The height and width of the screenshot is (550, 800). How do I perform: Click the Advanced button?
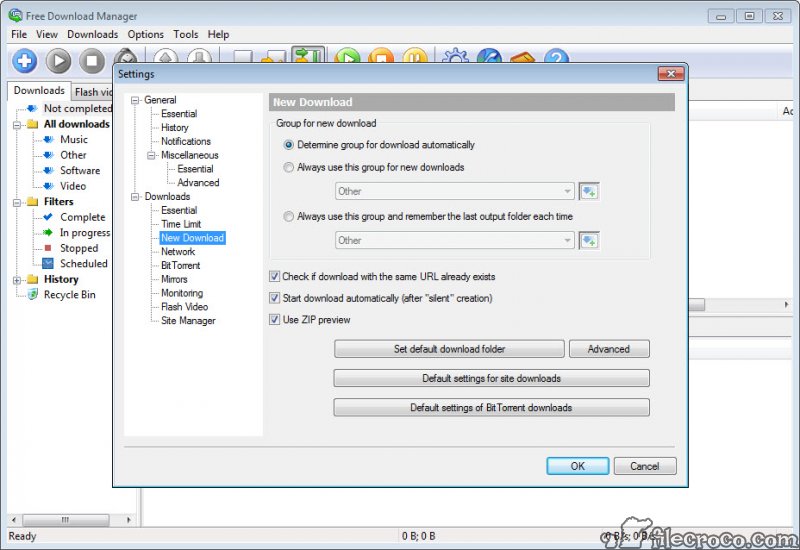pyautogui.click(x=609, y=349)
